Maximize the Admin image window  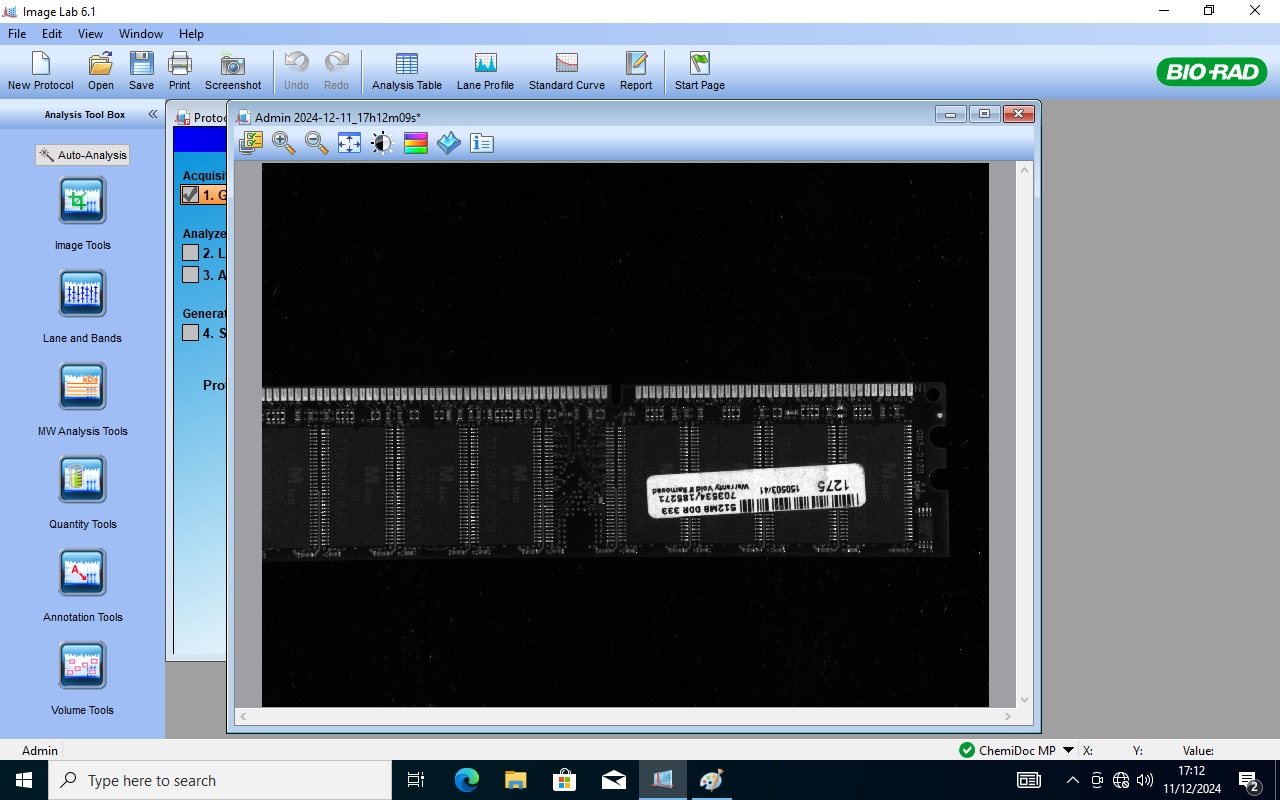pyautogui.click(x=984, y=114)
